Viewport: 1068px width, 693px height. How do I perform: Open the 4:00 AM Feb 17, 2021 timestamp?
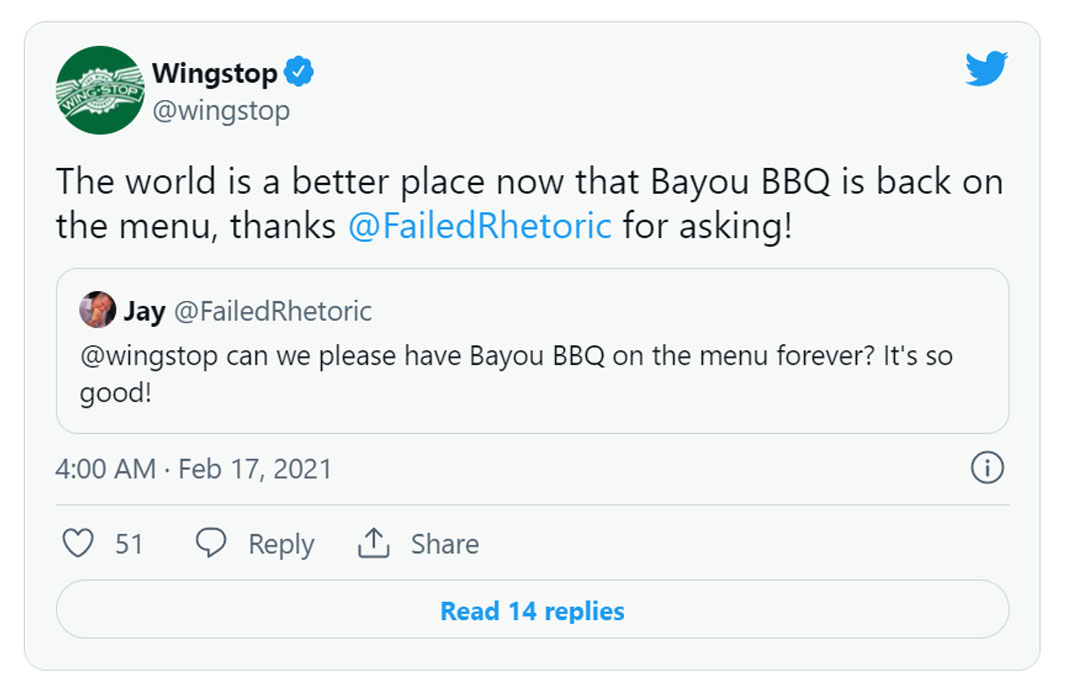[x=194, y=469]
